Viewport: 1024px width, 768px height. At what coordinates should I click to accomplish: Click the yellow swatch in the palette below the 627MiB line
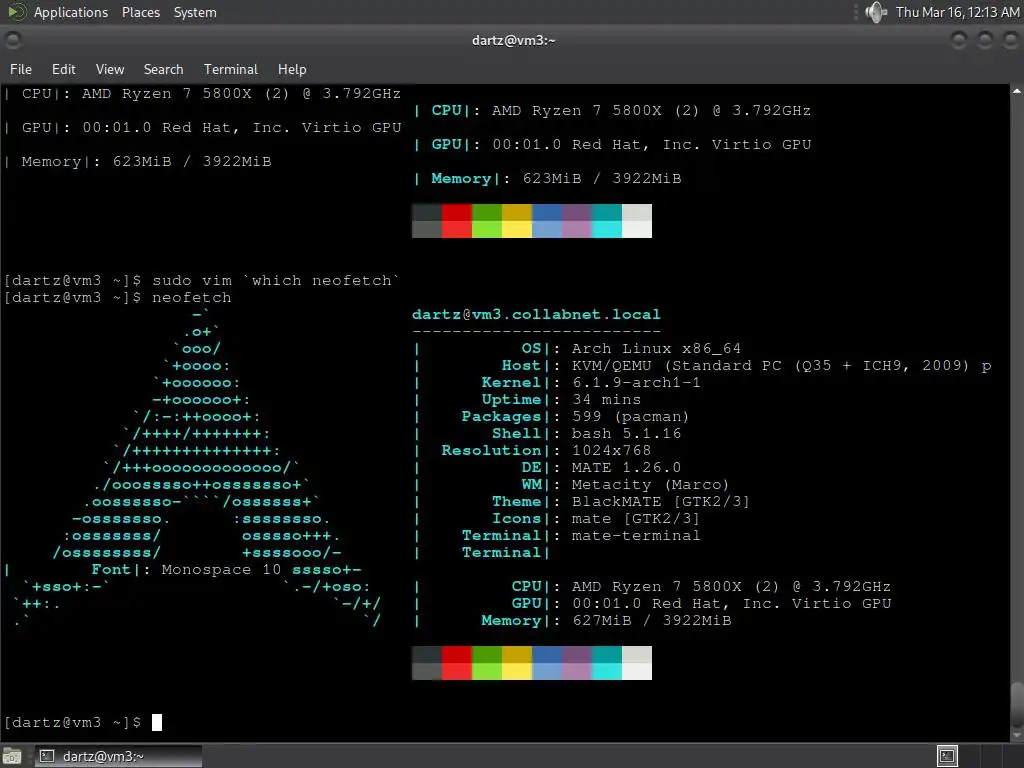(517, 671)
